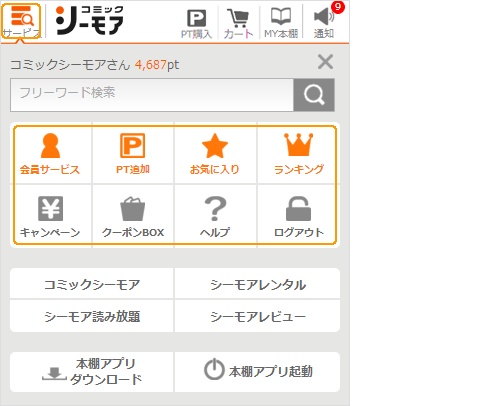Open the カート shopping cart
This screenshot has width=480, height=406.
(238, 23)
